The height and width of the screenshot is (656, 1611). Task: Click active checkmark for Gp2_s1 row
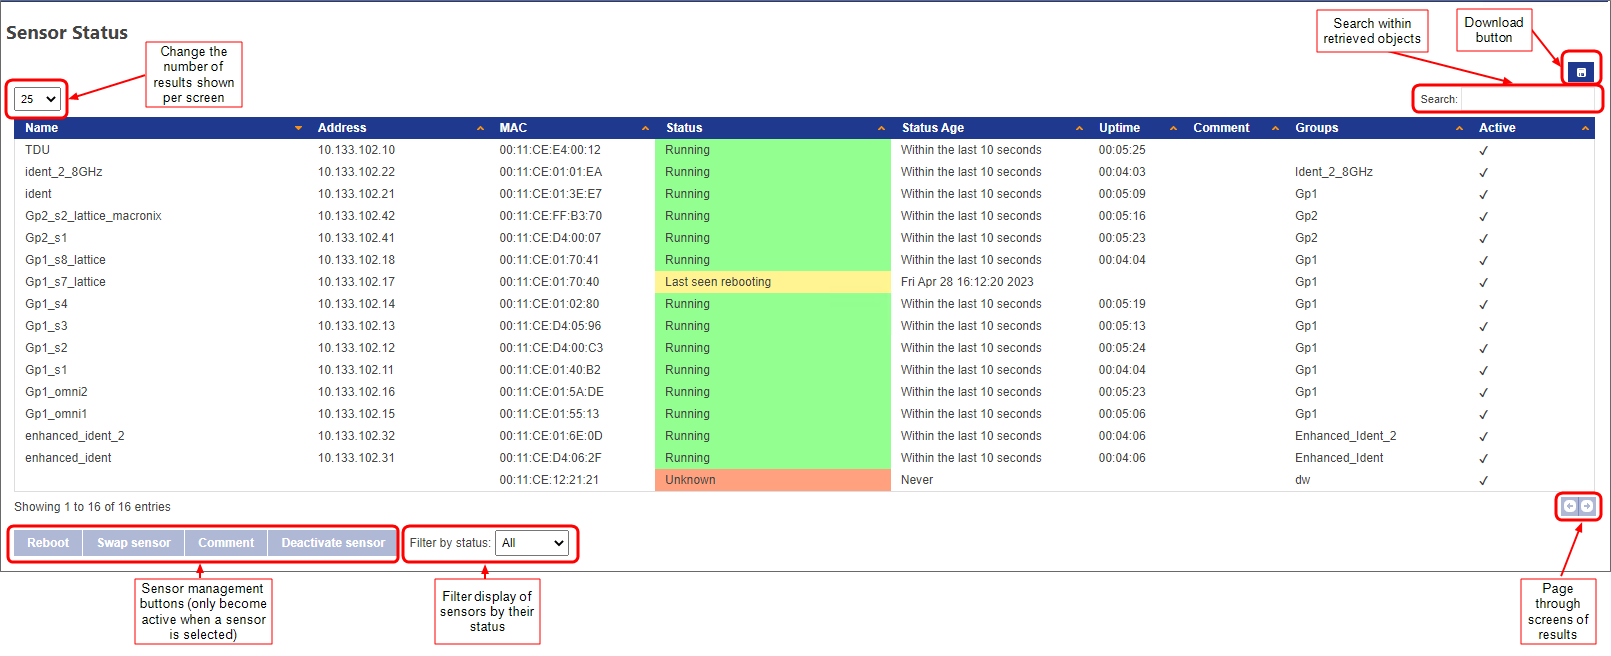coord(1483,239)
